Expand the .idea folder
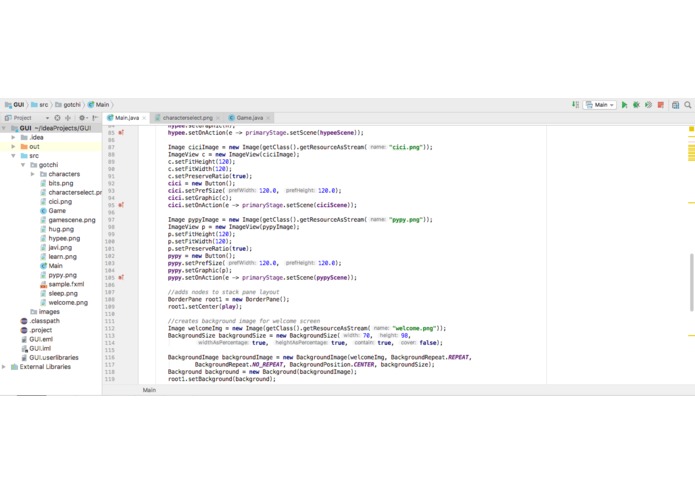This screenshot has height=494, width=695. (x=13, y=137)
